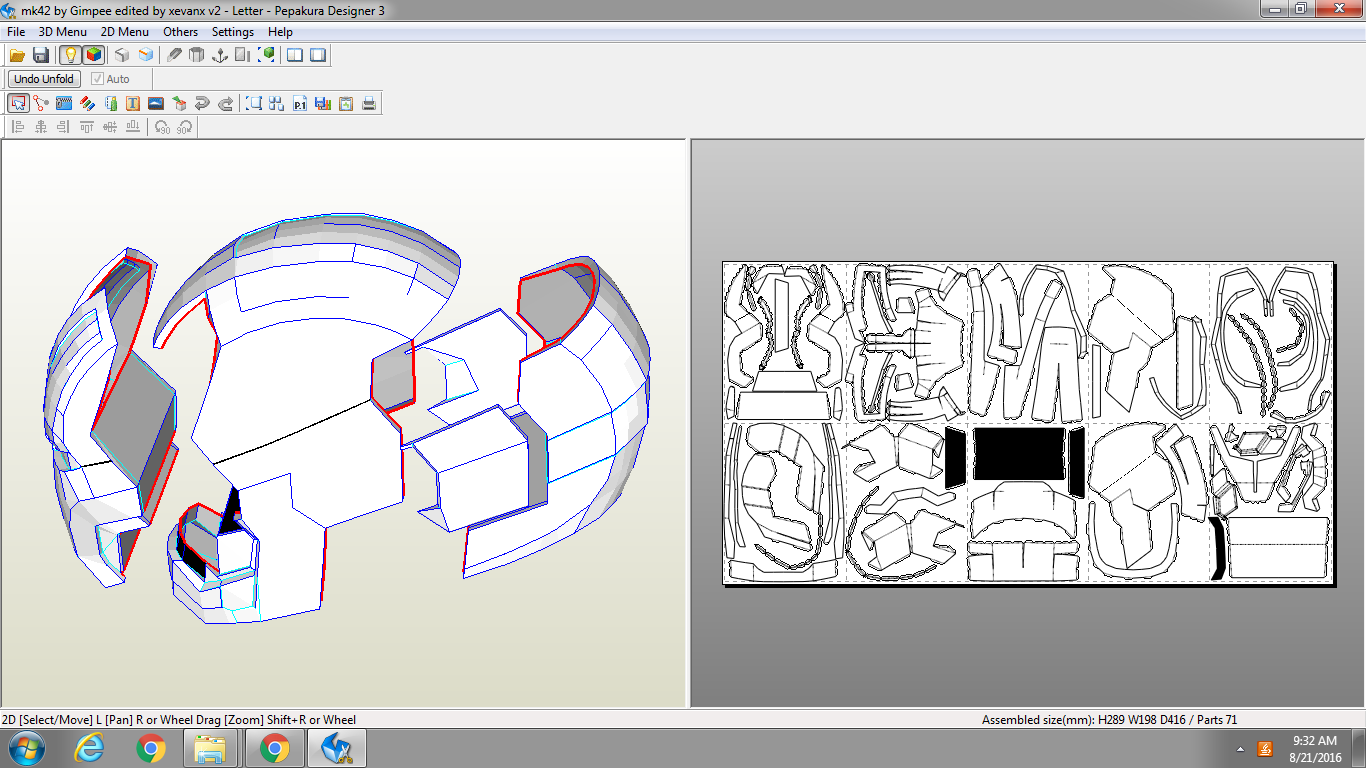Click the Pepakura Designer taskbar button
1366x768 pixels.
(337, 748)
